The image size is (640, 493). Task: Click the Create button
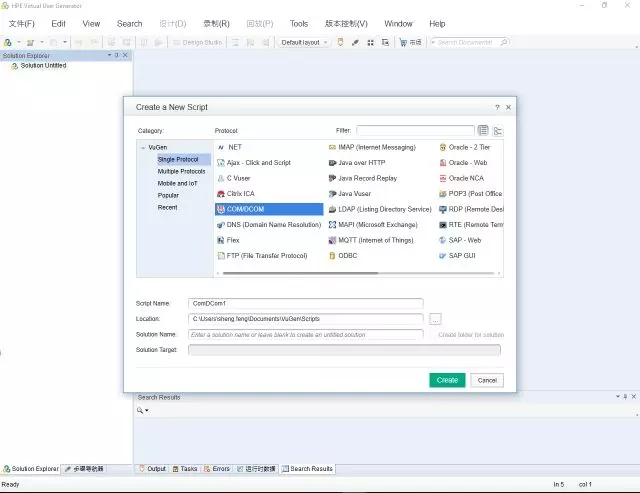coord(447,380)
